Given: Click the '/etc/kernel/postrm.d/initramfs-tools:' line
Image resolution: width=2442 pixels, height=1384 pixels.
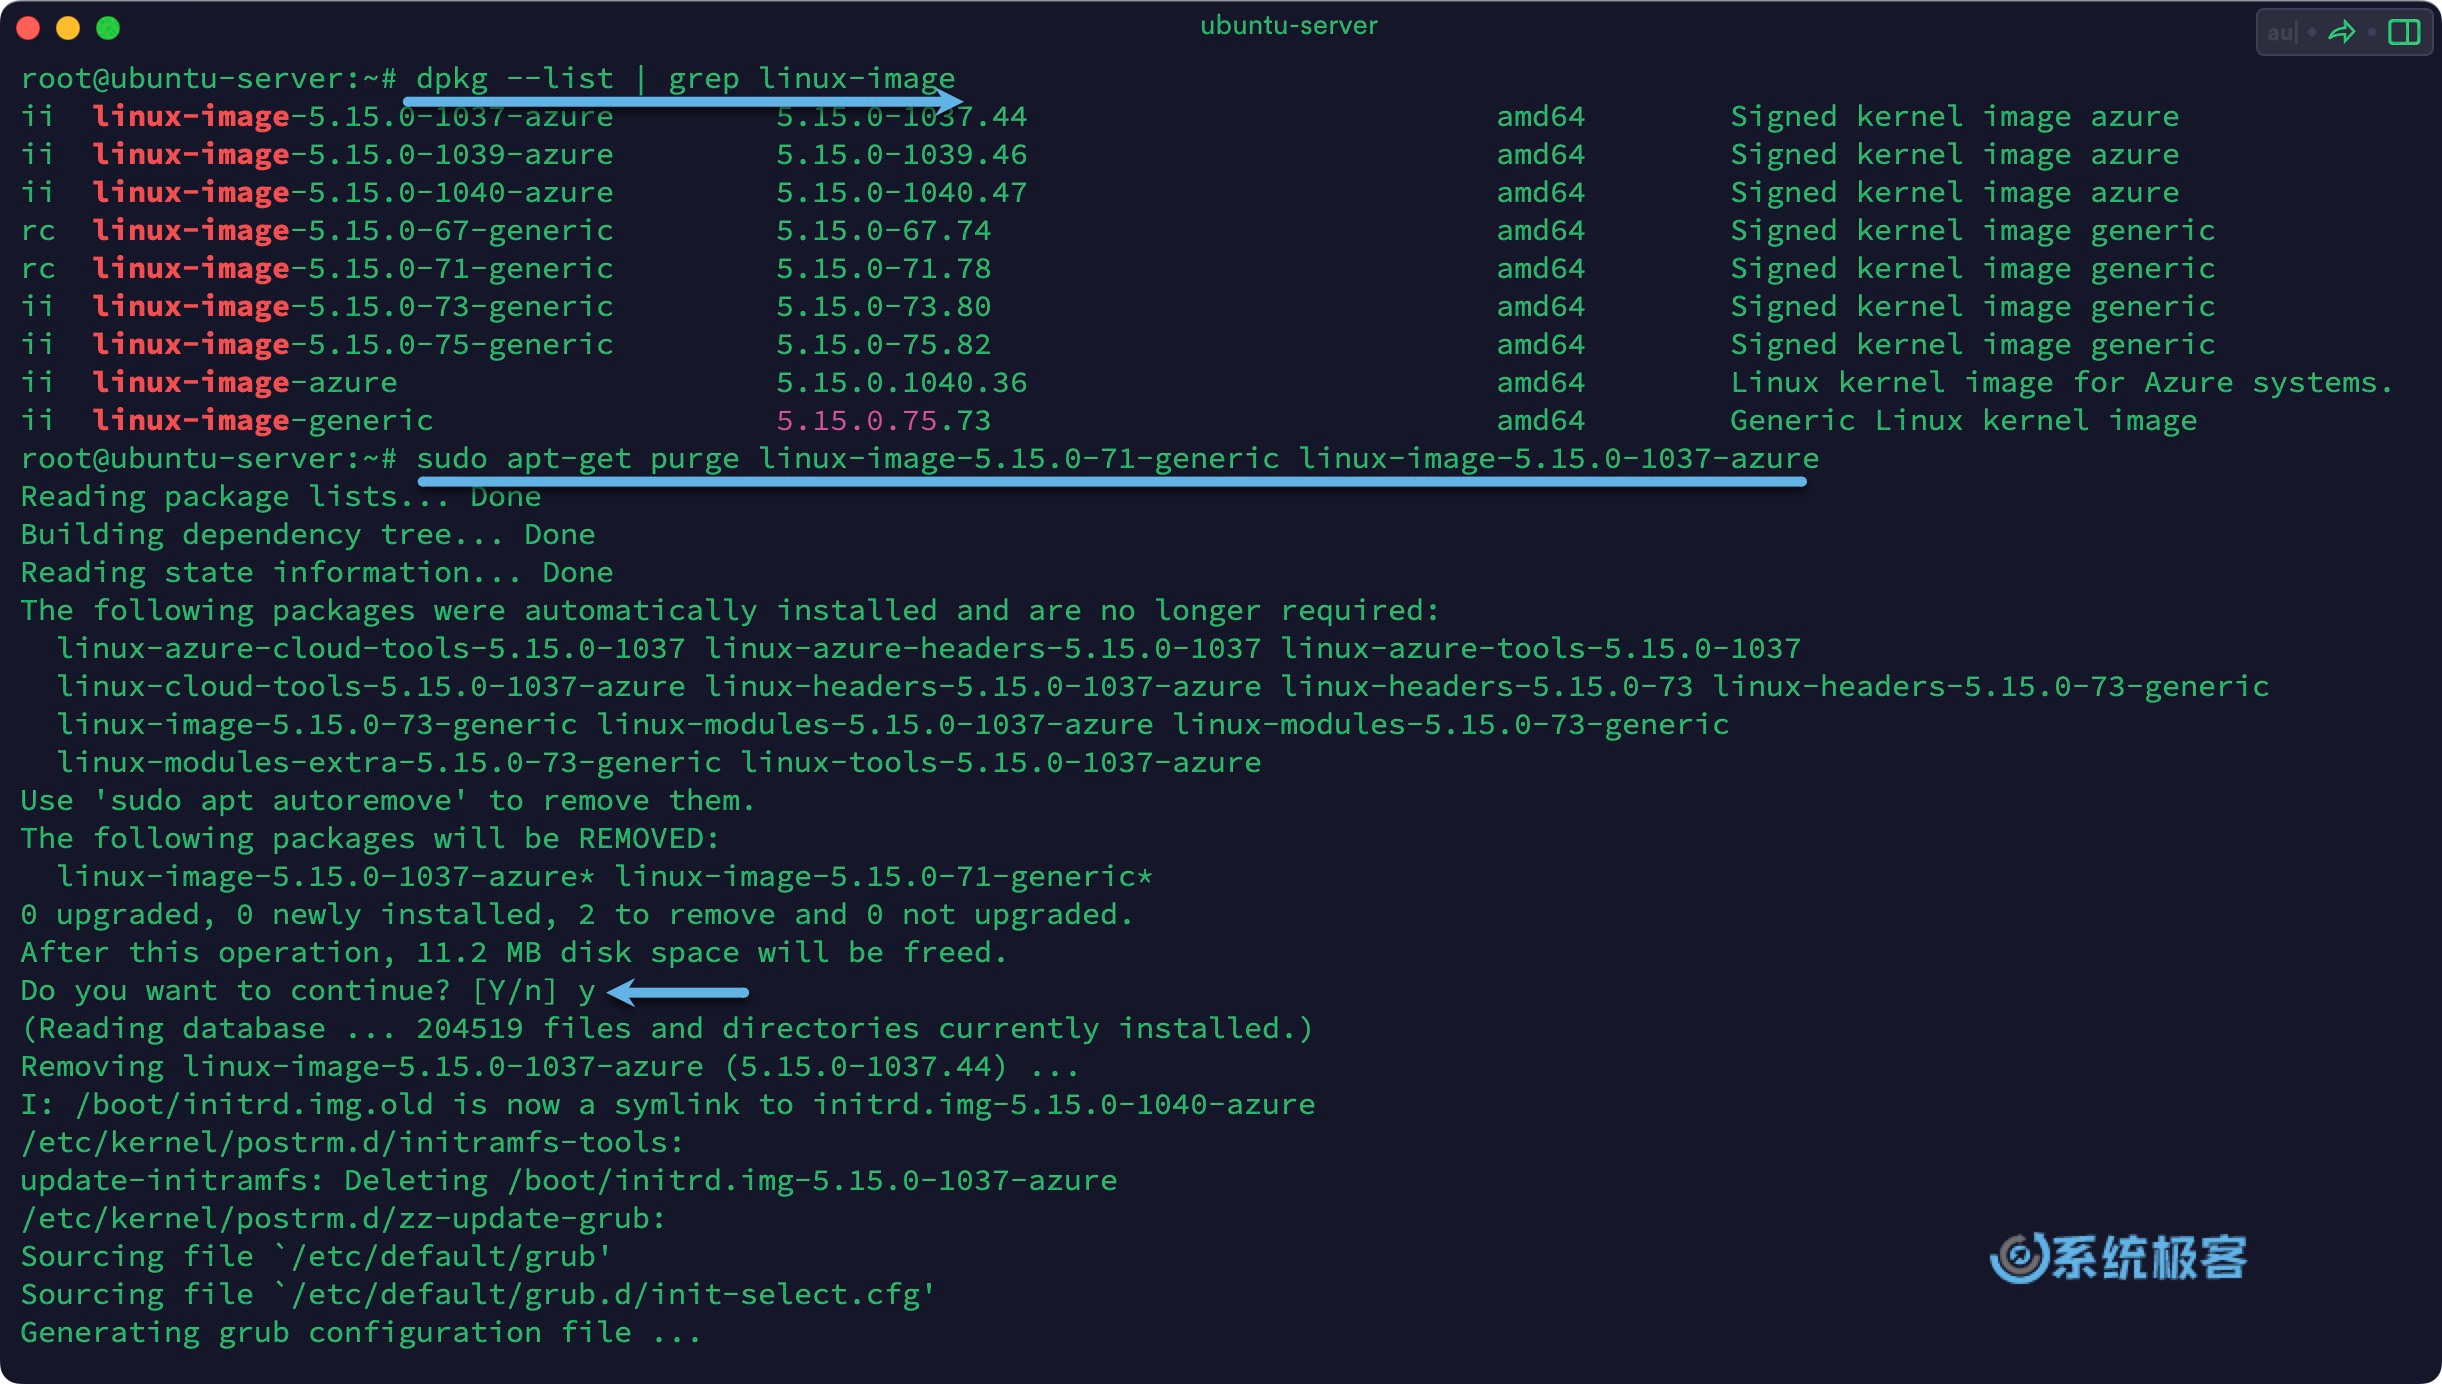Looking at the screenshot, I should click(352, 1143).
